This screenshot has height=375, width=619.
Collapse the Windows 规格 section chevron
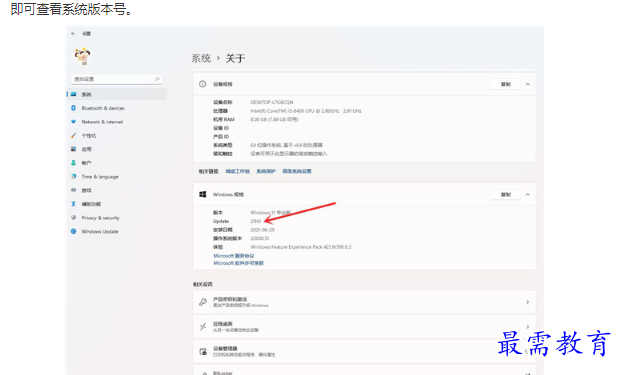coord(528,195)
